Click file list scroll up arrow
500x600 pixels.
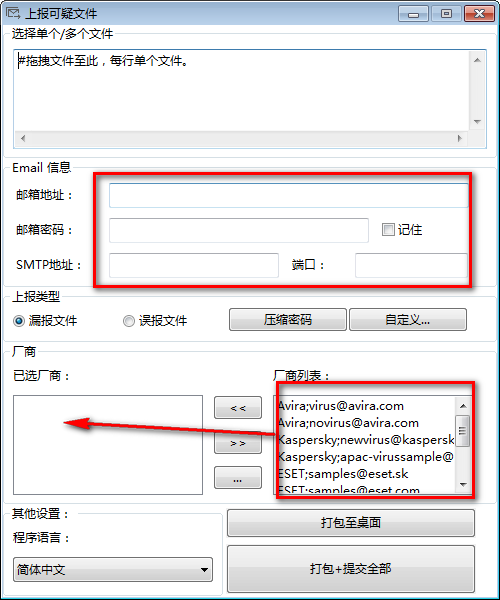point(477,60)
